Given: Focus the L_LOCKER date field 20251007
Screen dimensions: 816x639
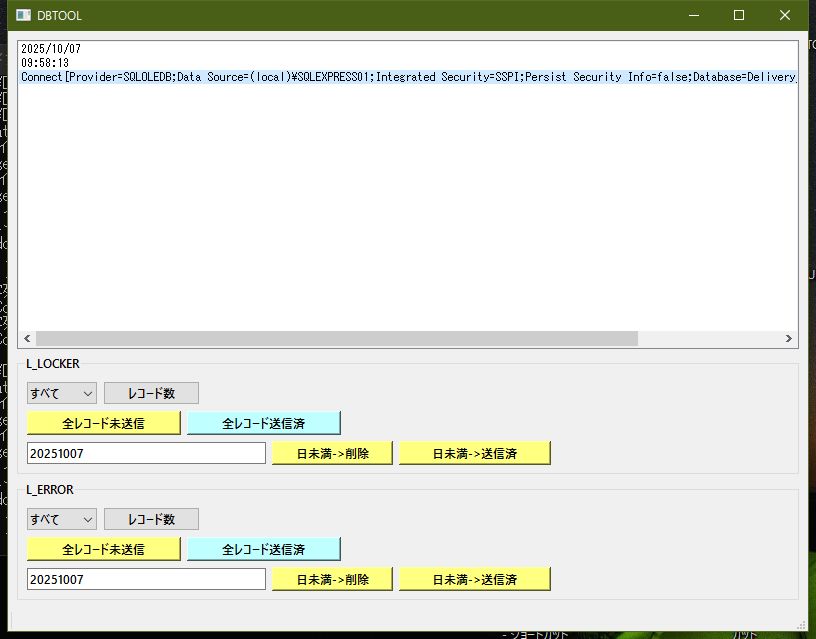Looking at the screenshot, I should click(146, 453).
